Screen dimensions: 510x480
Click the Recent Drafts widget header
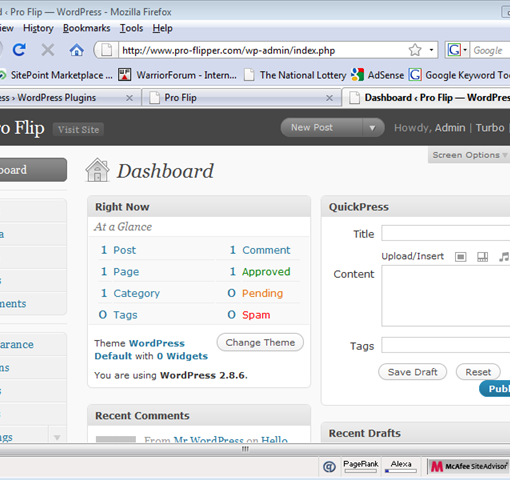pyautogui.click(x=416, y=433)
